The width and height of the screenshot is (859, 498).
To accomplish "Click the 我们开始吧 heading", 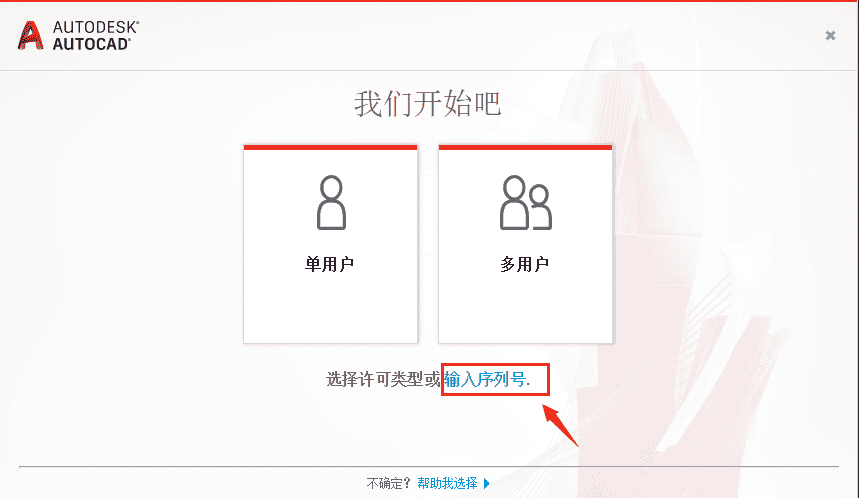I will point(427,104).
